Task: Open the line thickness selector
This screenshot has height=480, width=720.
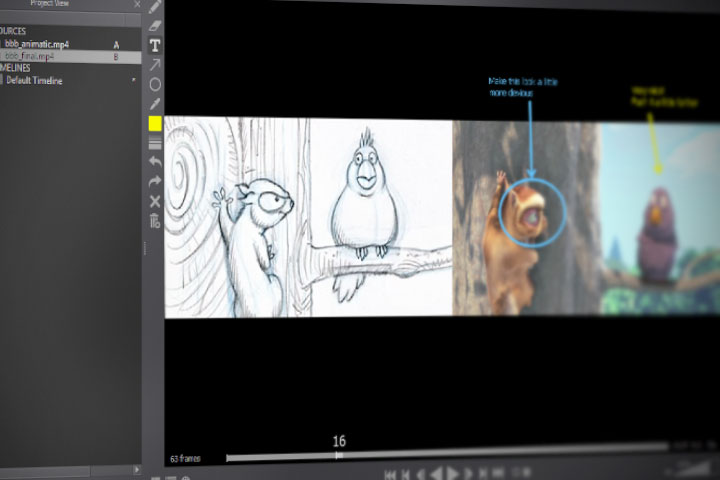Action: tap(155, 143)
